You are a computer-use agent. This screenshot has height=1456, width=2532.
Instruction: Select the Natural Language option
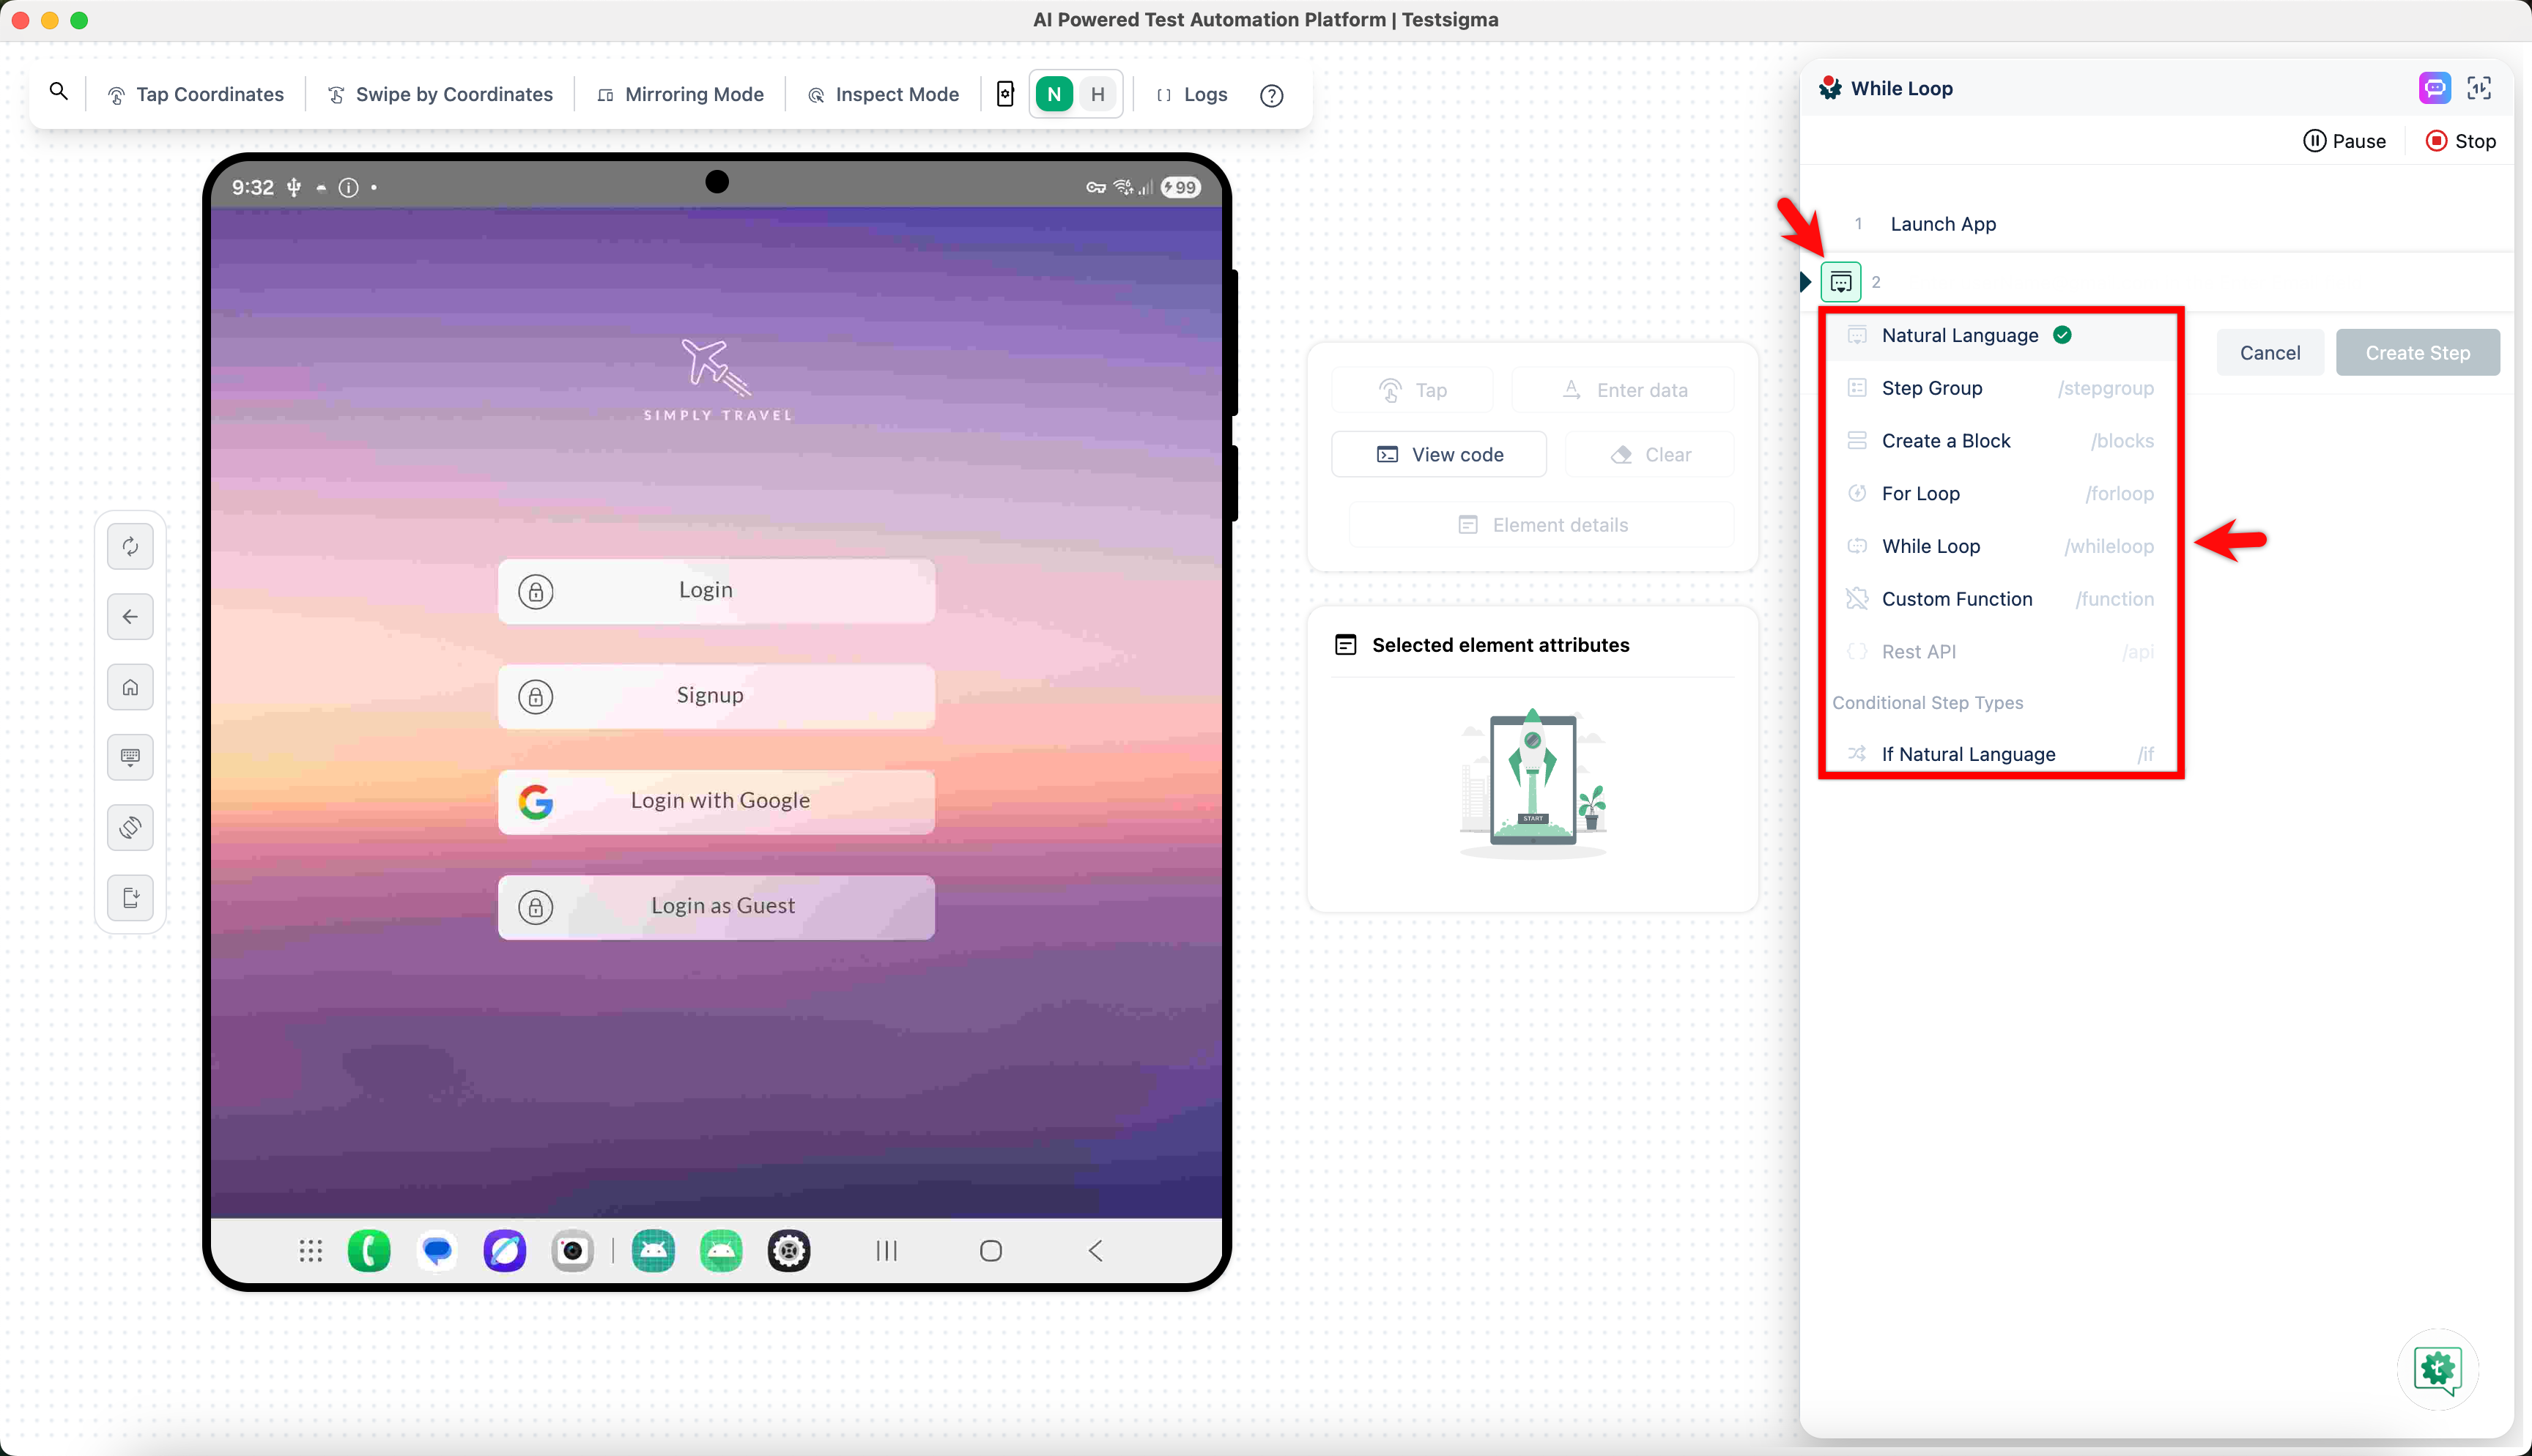pos(1959,335)
